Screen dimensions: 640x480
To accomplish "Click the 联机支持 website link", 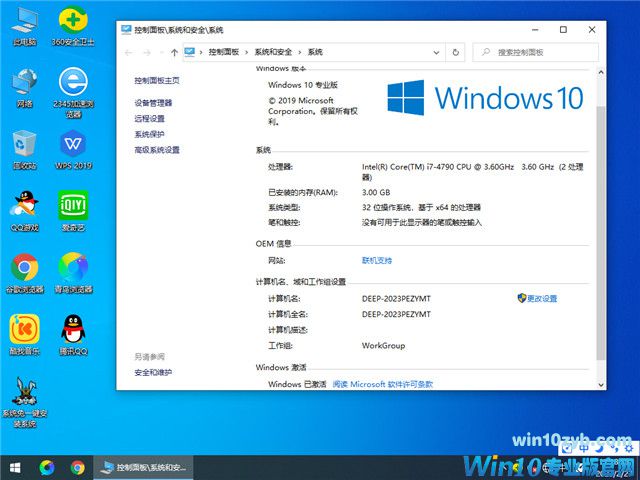I will [377, 260].
